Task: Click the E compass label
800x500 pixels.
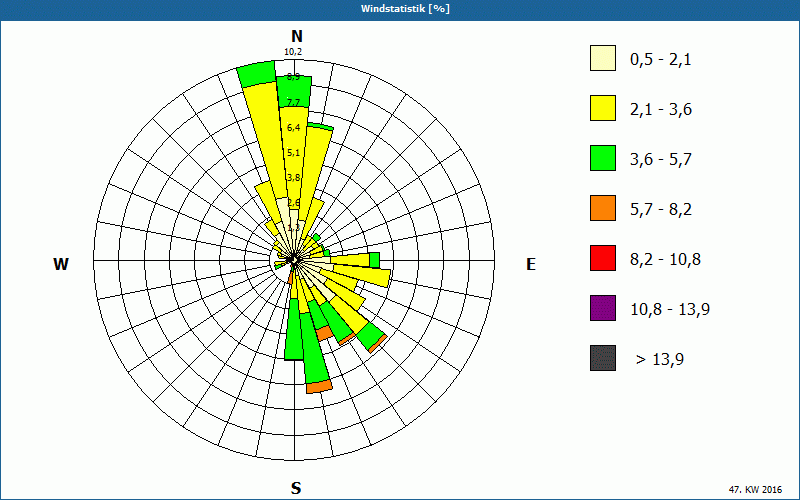Action: 531,264
